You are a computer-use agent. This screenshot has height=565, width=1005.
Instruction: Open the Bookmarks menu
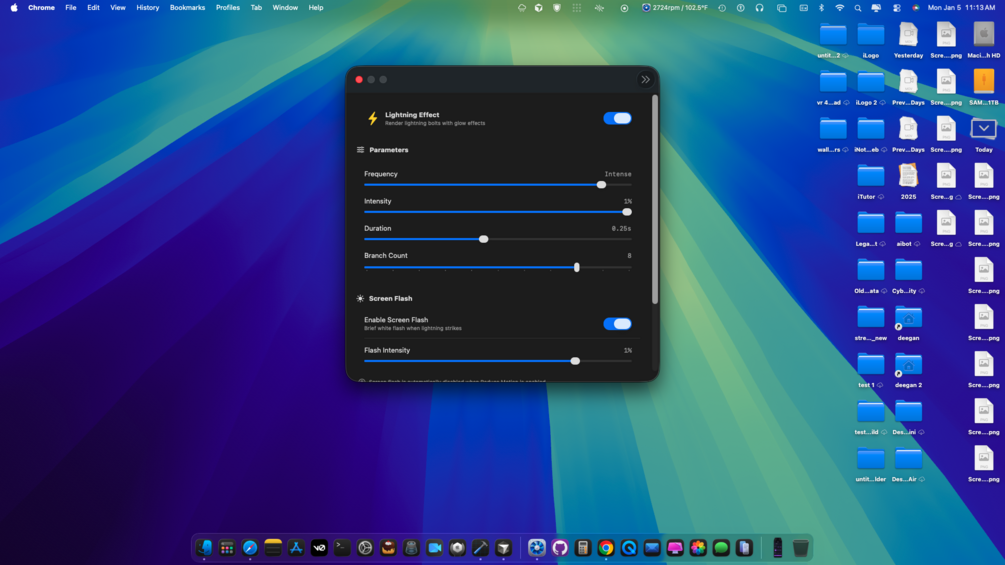point(187,8)
